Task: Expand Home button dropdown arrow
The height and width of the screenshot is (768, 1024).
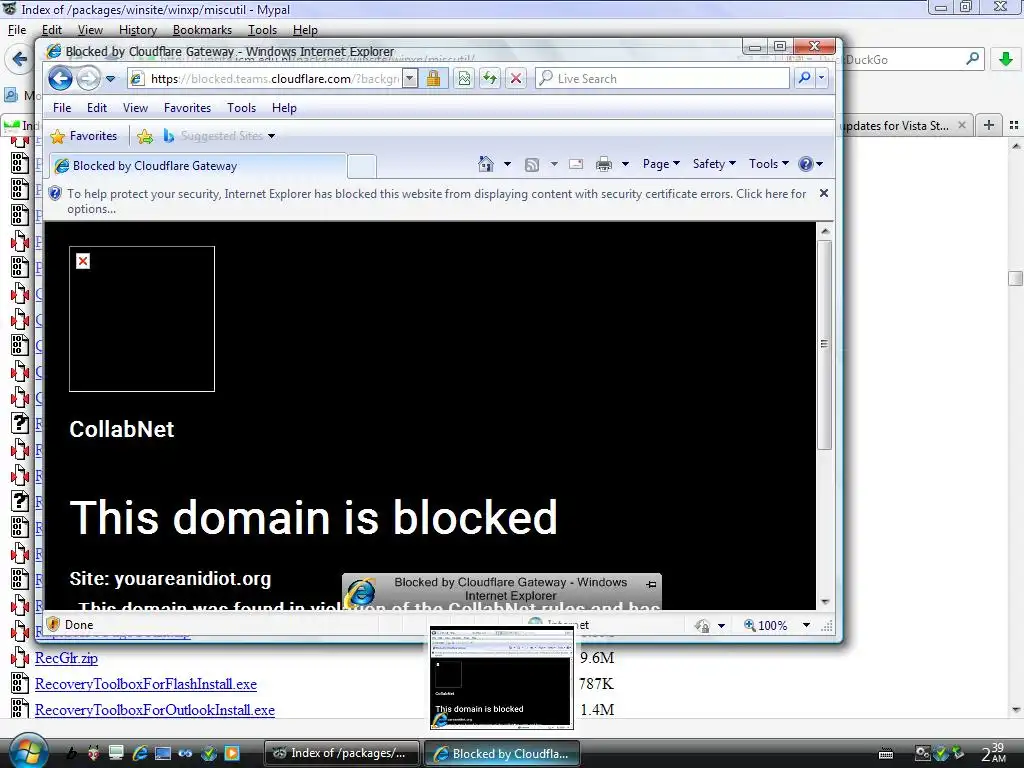Action: [x=507, y=164]
